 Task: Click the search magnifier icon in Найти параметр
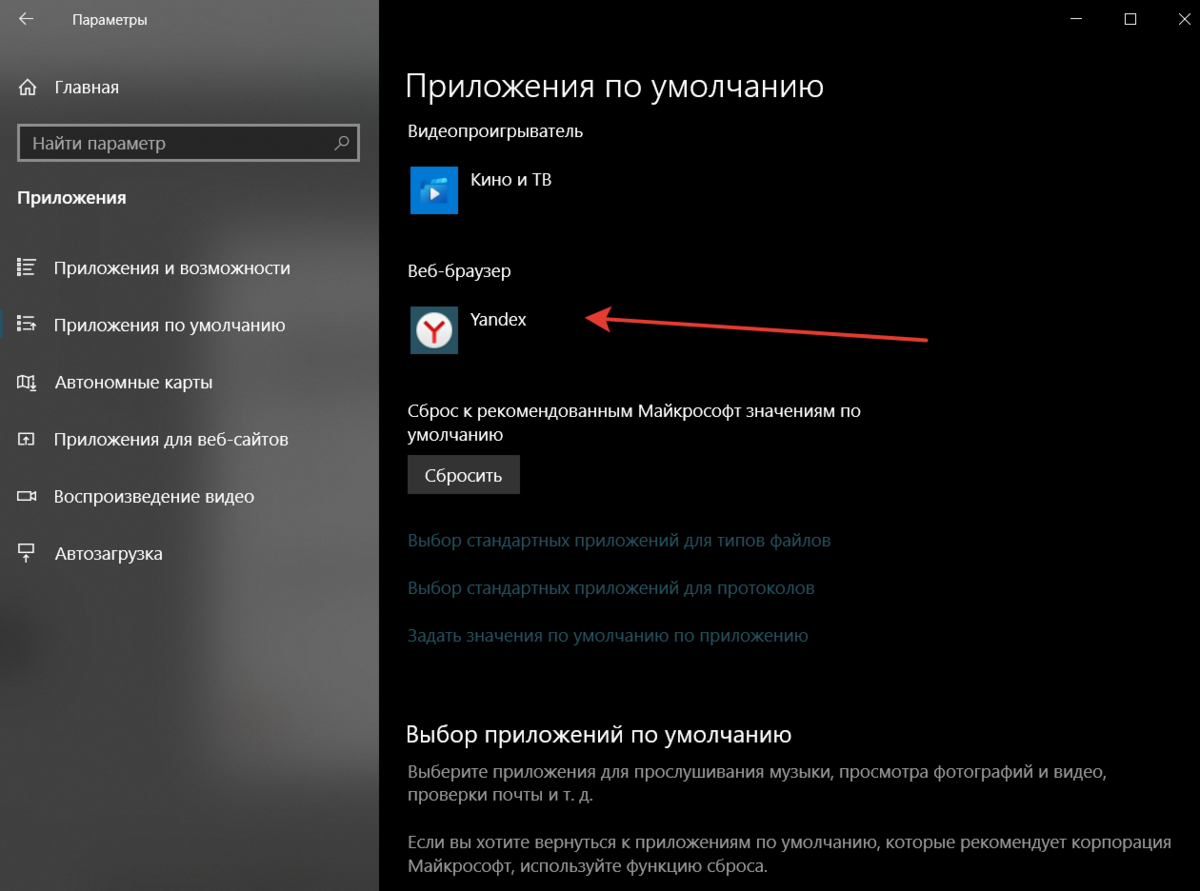pyautogui.click(x=342, y=143)
